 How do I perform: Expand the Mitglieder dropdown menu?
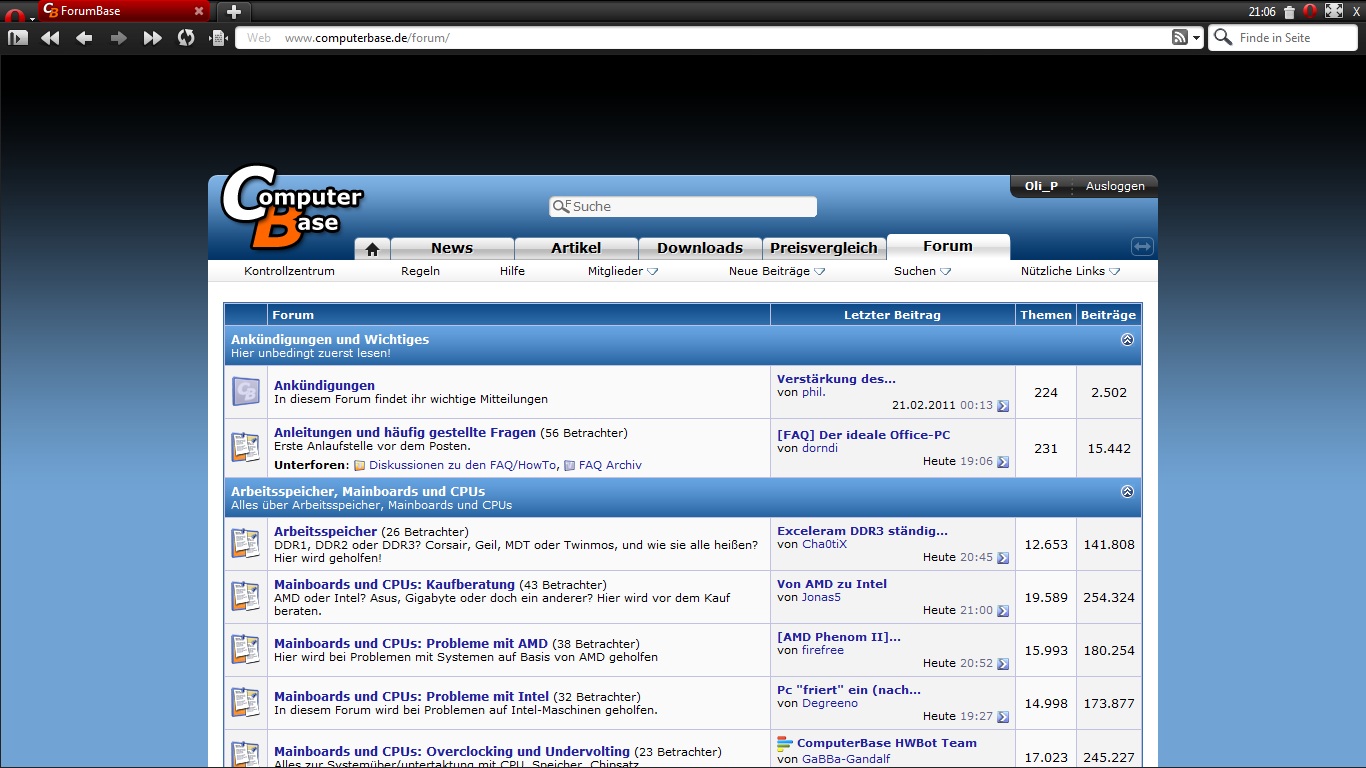coord(623,271)
